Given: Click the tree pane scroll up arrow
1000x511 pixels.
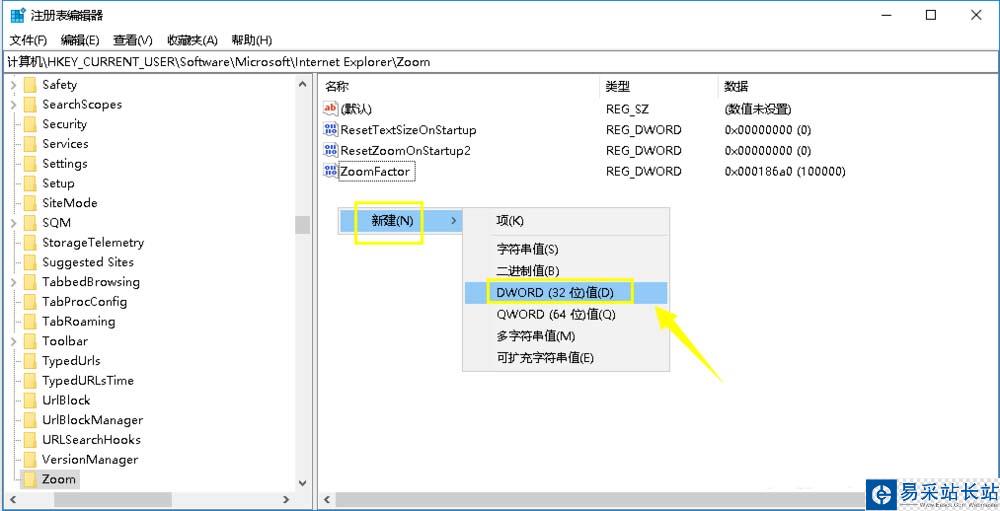Looking at the screenshot, I should tap(302, 84).
